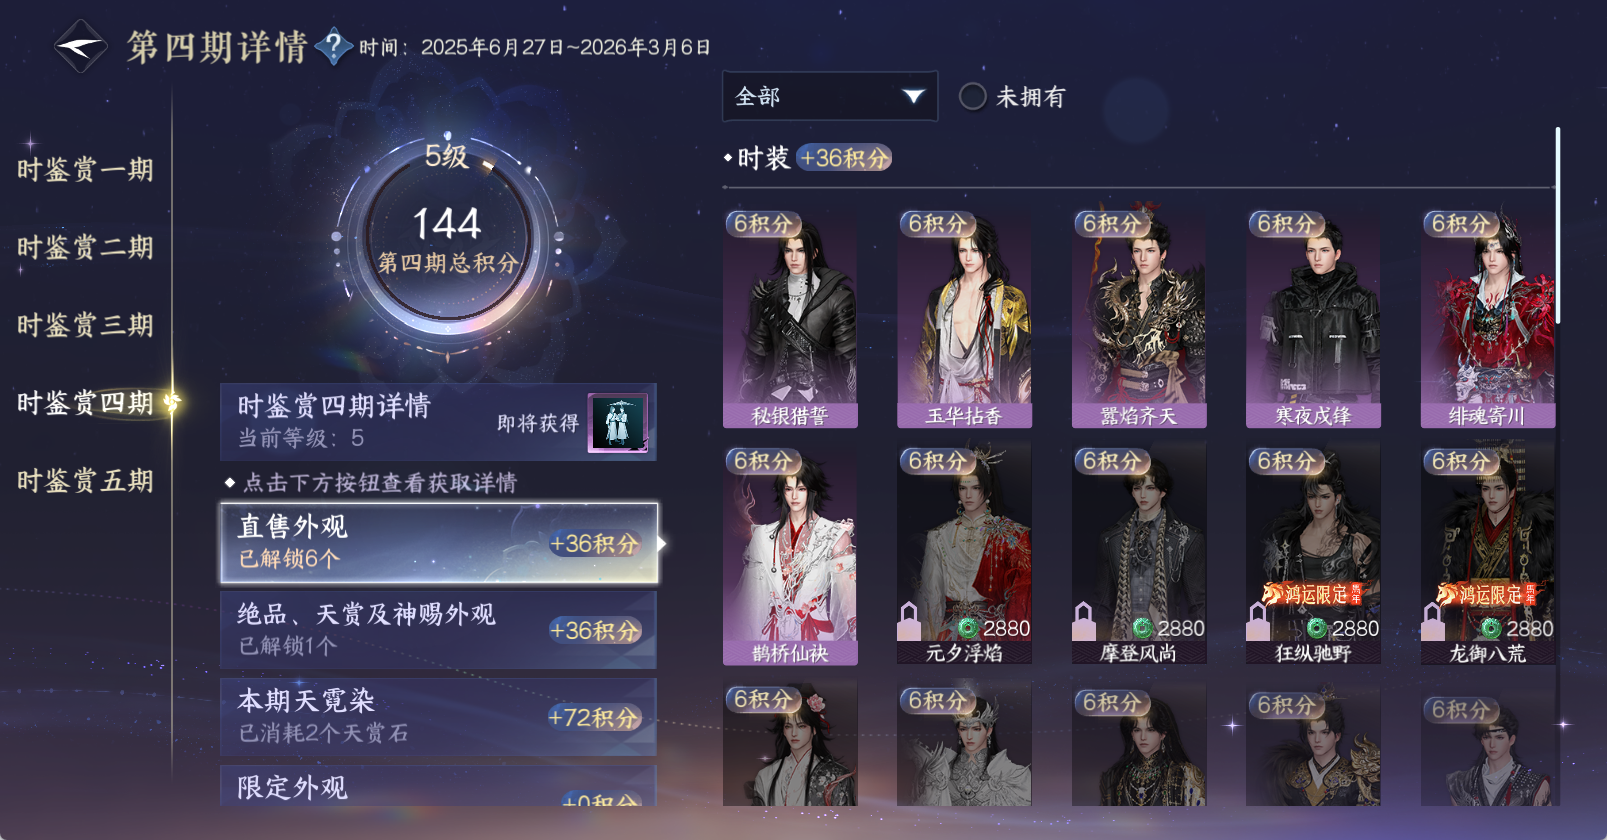This screenshot has width=1607, height=840.
Task: Click the costume list vertical scrollbar
Action: pos(1557,224)
